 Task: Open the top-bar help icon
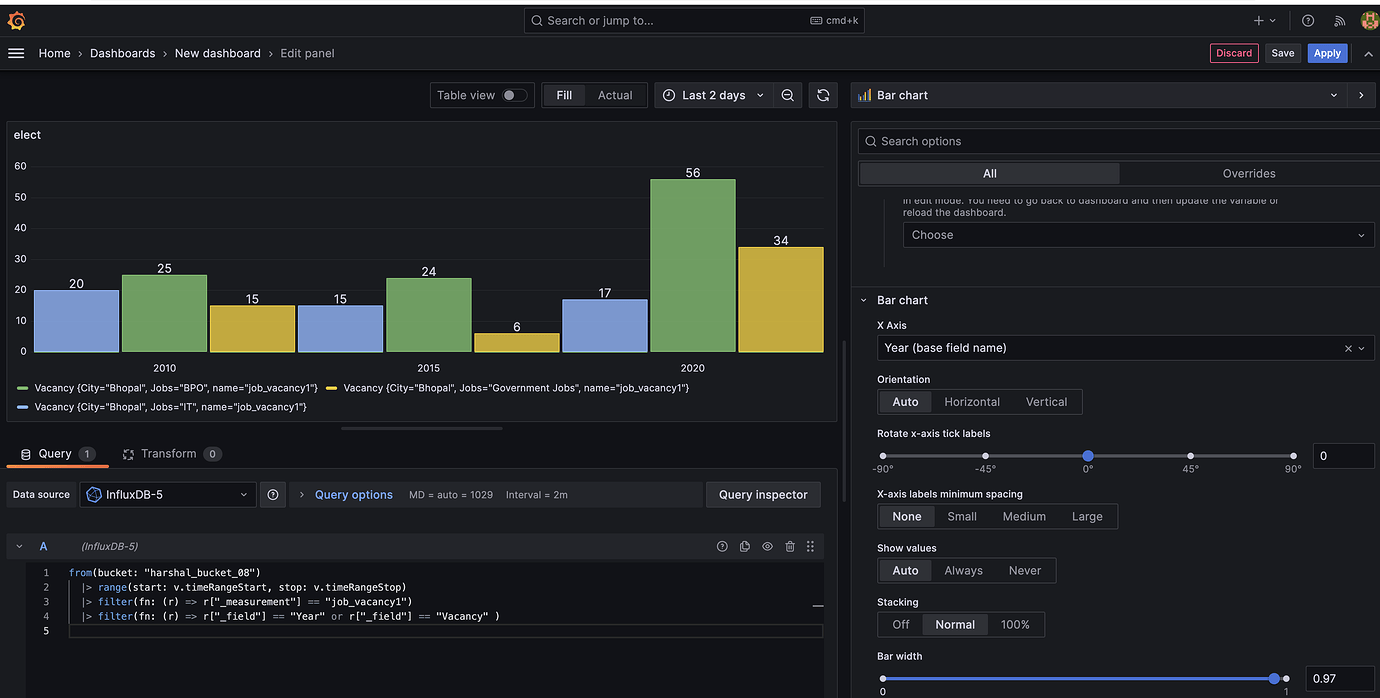[1308, 20]
